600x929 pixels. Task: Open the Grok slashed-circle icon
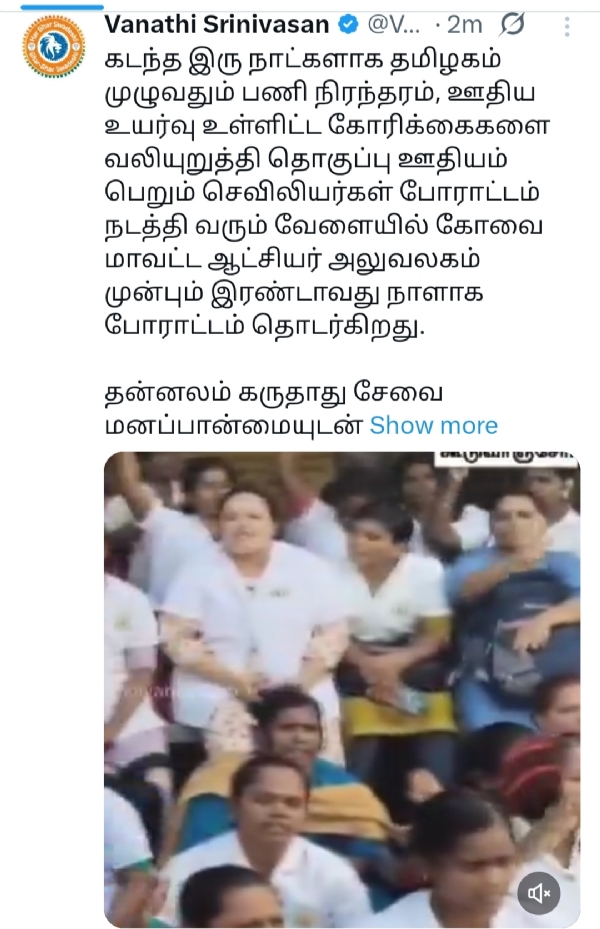tap(513, 25)
